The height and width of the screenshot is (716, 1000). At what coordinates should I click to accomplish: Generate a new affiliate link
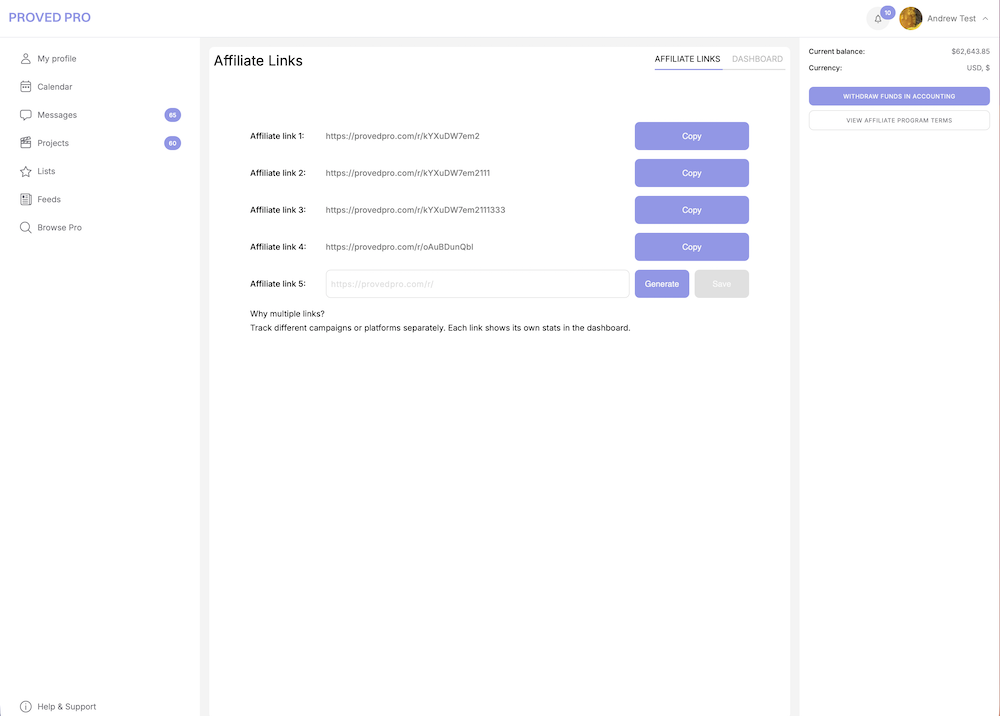click(661, 283)
